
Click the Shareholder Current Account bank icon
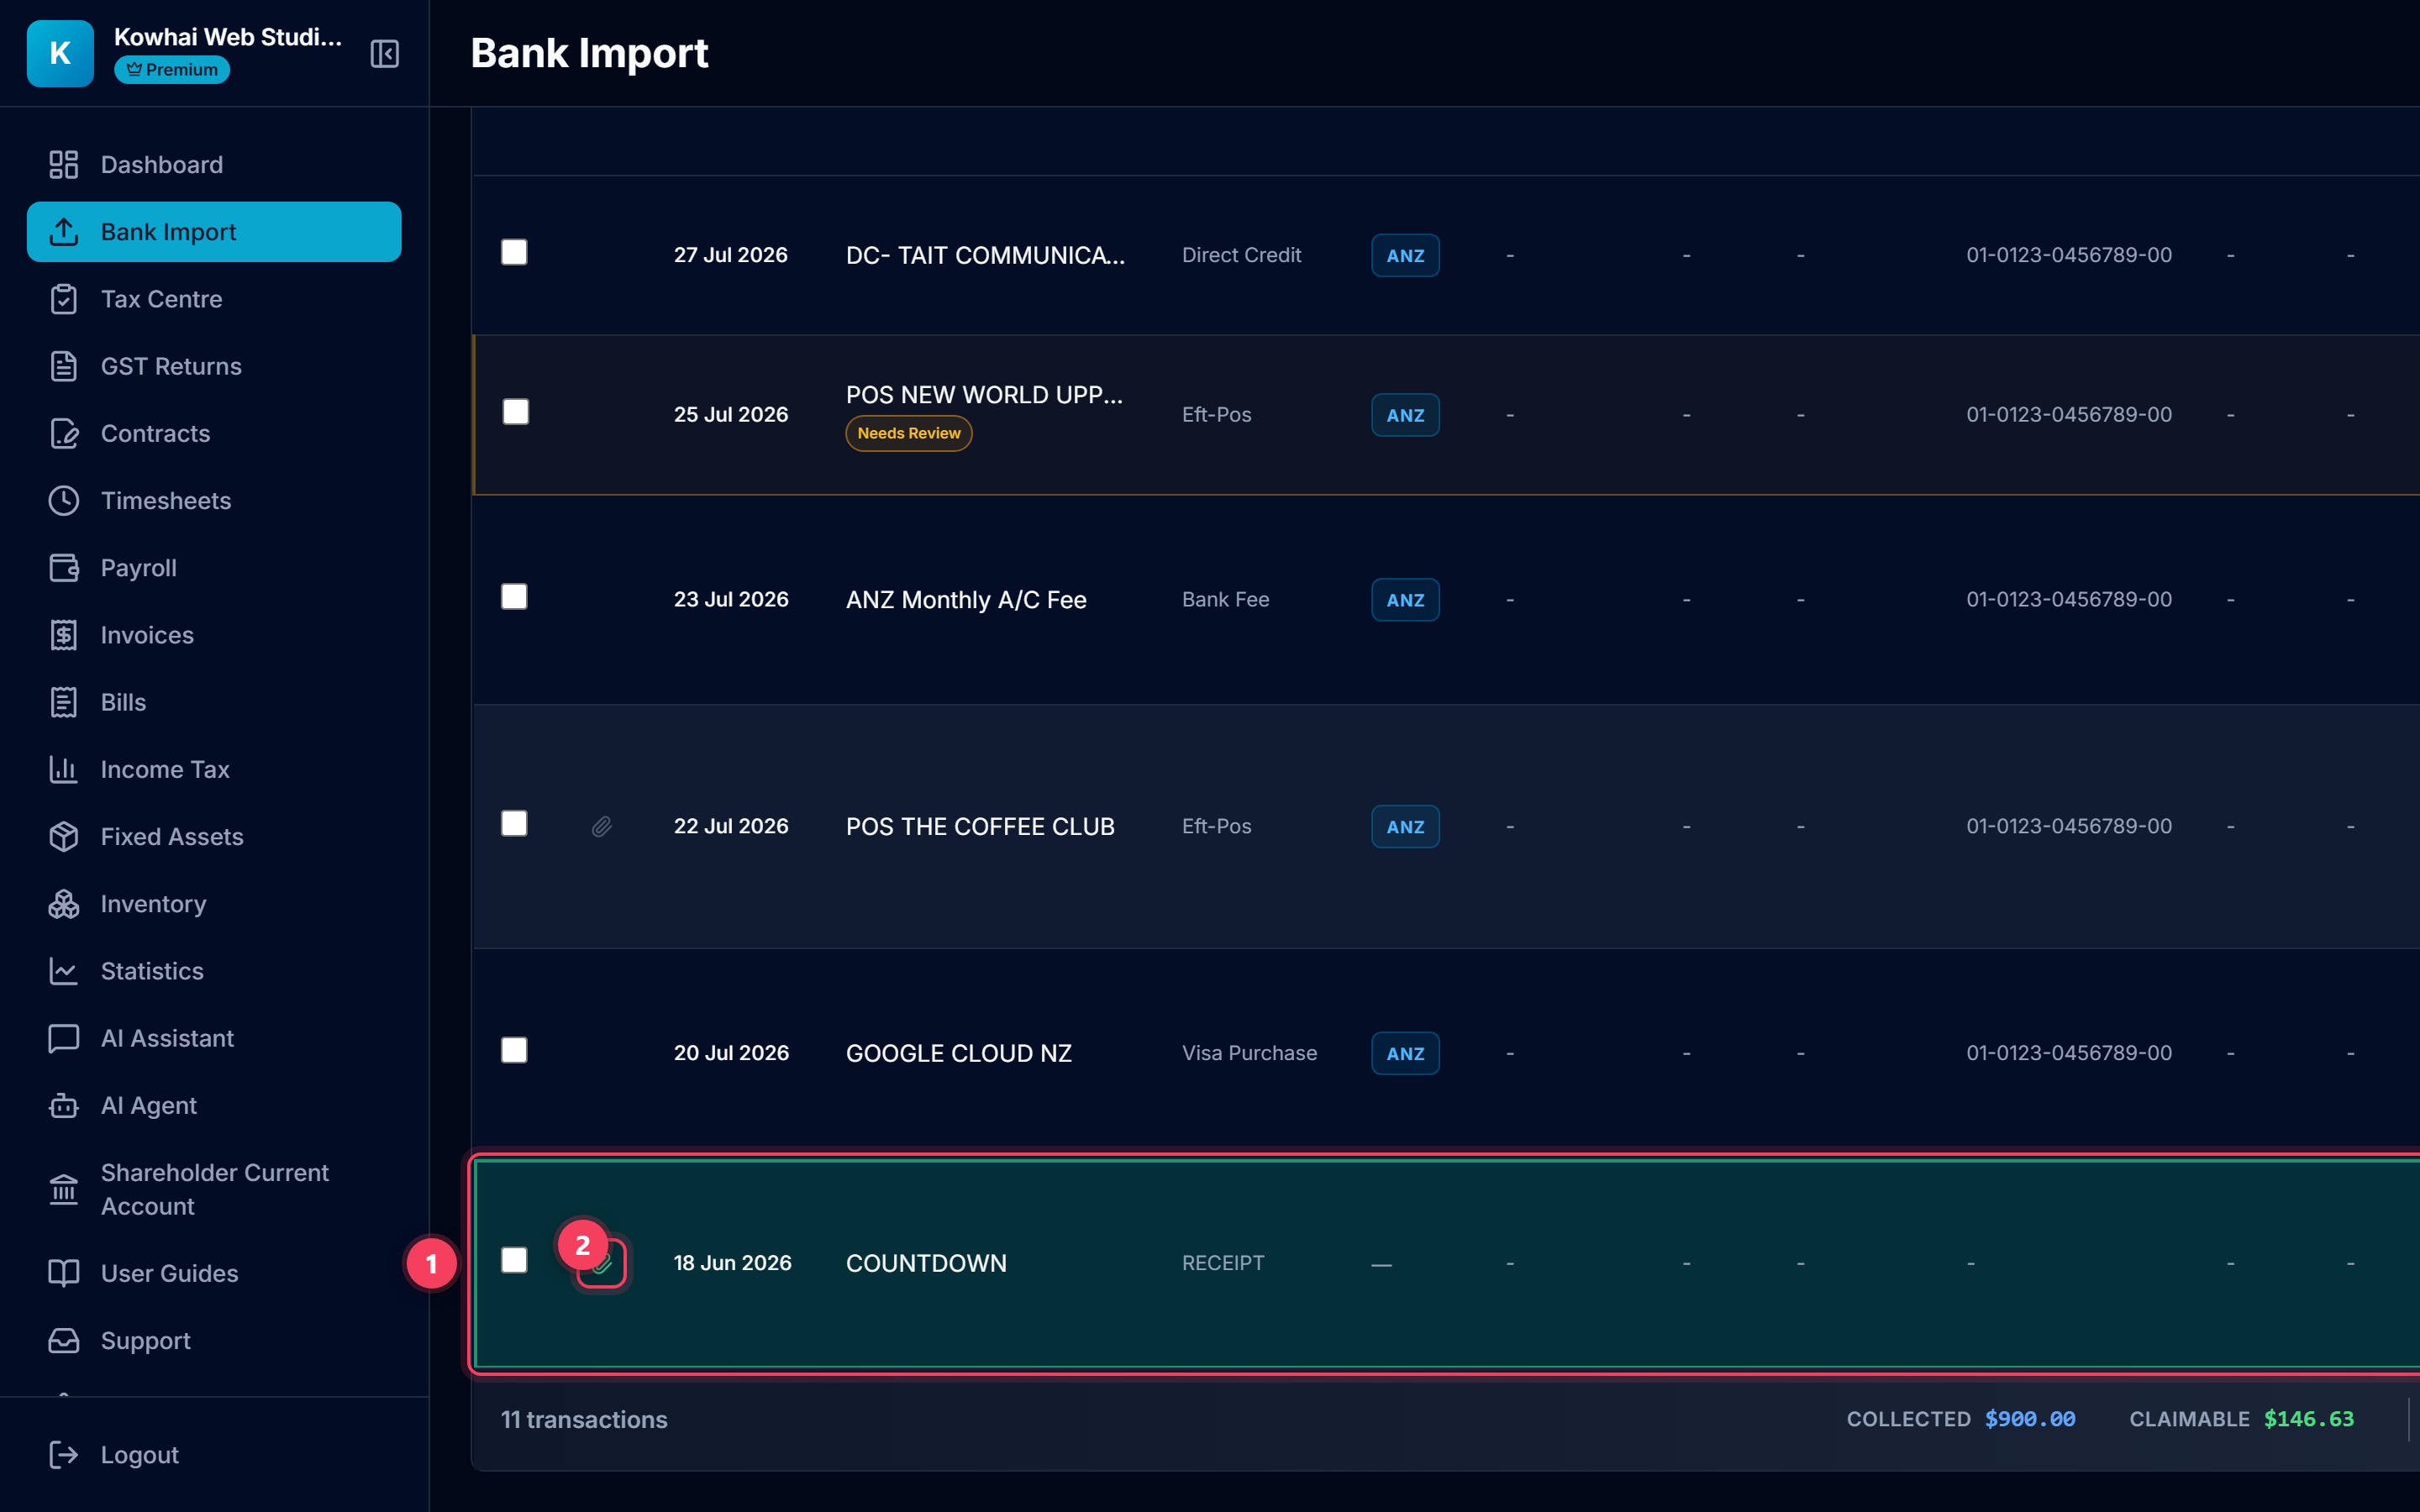[x=64, y=1189]
